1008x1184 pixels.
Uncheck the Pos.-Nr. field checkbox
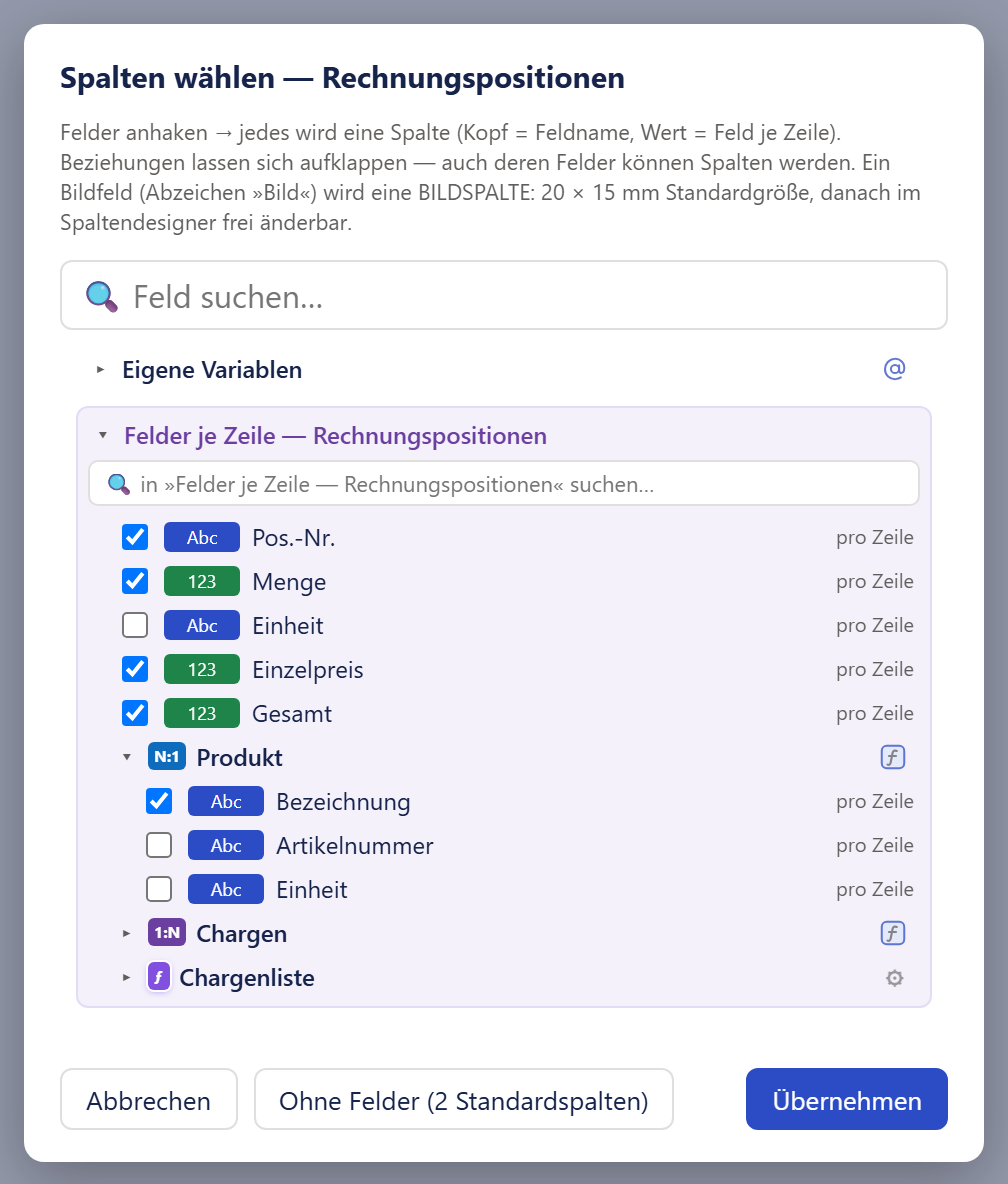(x=135, y=537)
